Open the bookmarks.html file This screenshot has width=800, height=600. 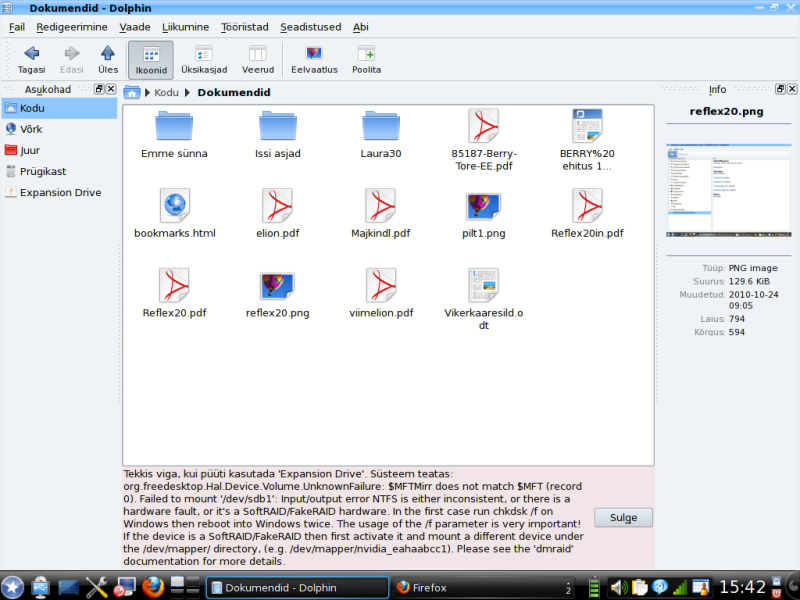[x=175, y=213]
